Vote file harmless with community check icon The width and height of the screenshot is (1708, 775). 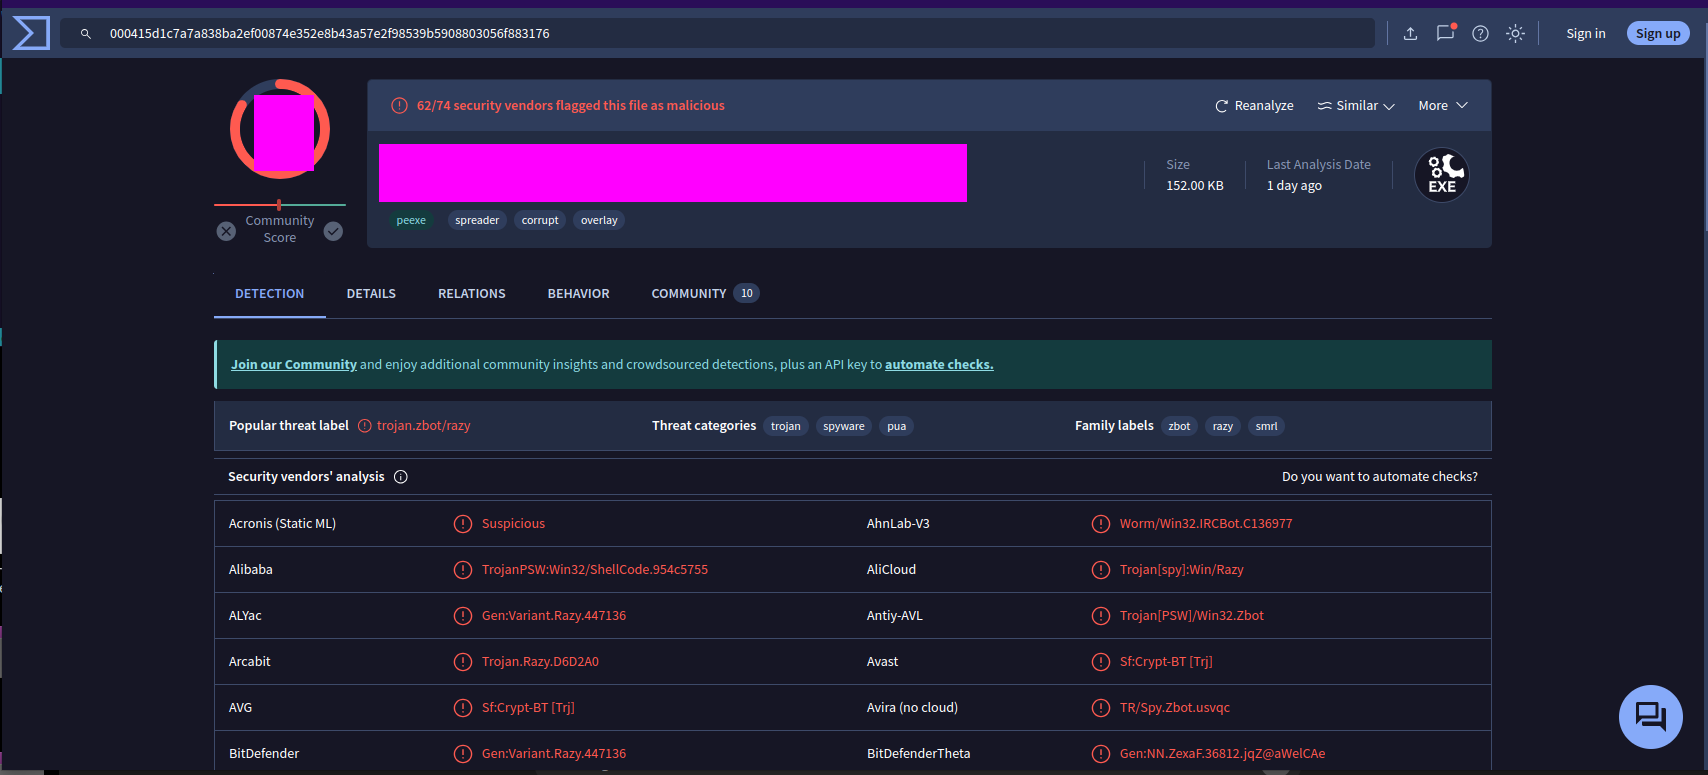coord(333,231)
